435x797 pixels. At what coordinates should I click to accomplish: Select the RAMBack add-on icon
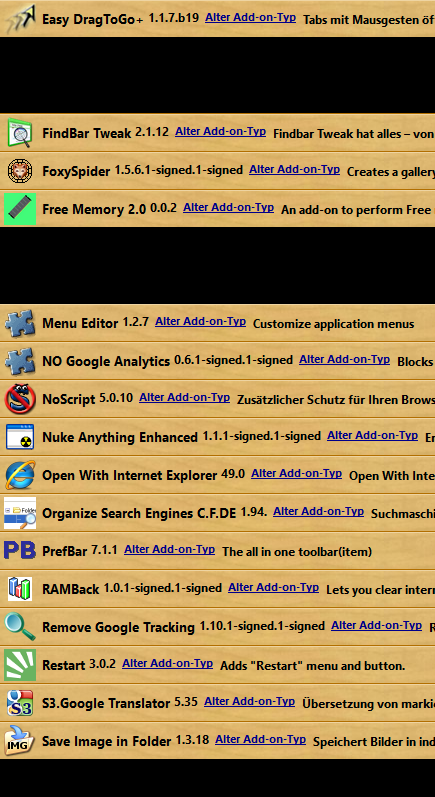[x=20, y=589]
